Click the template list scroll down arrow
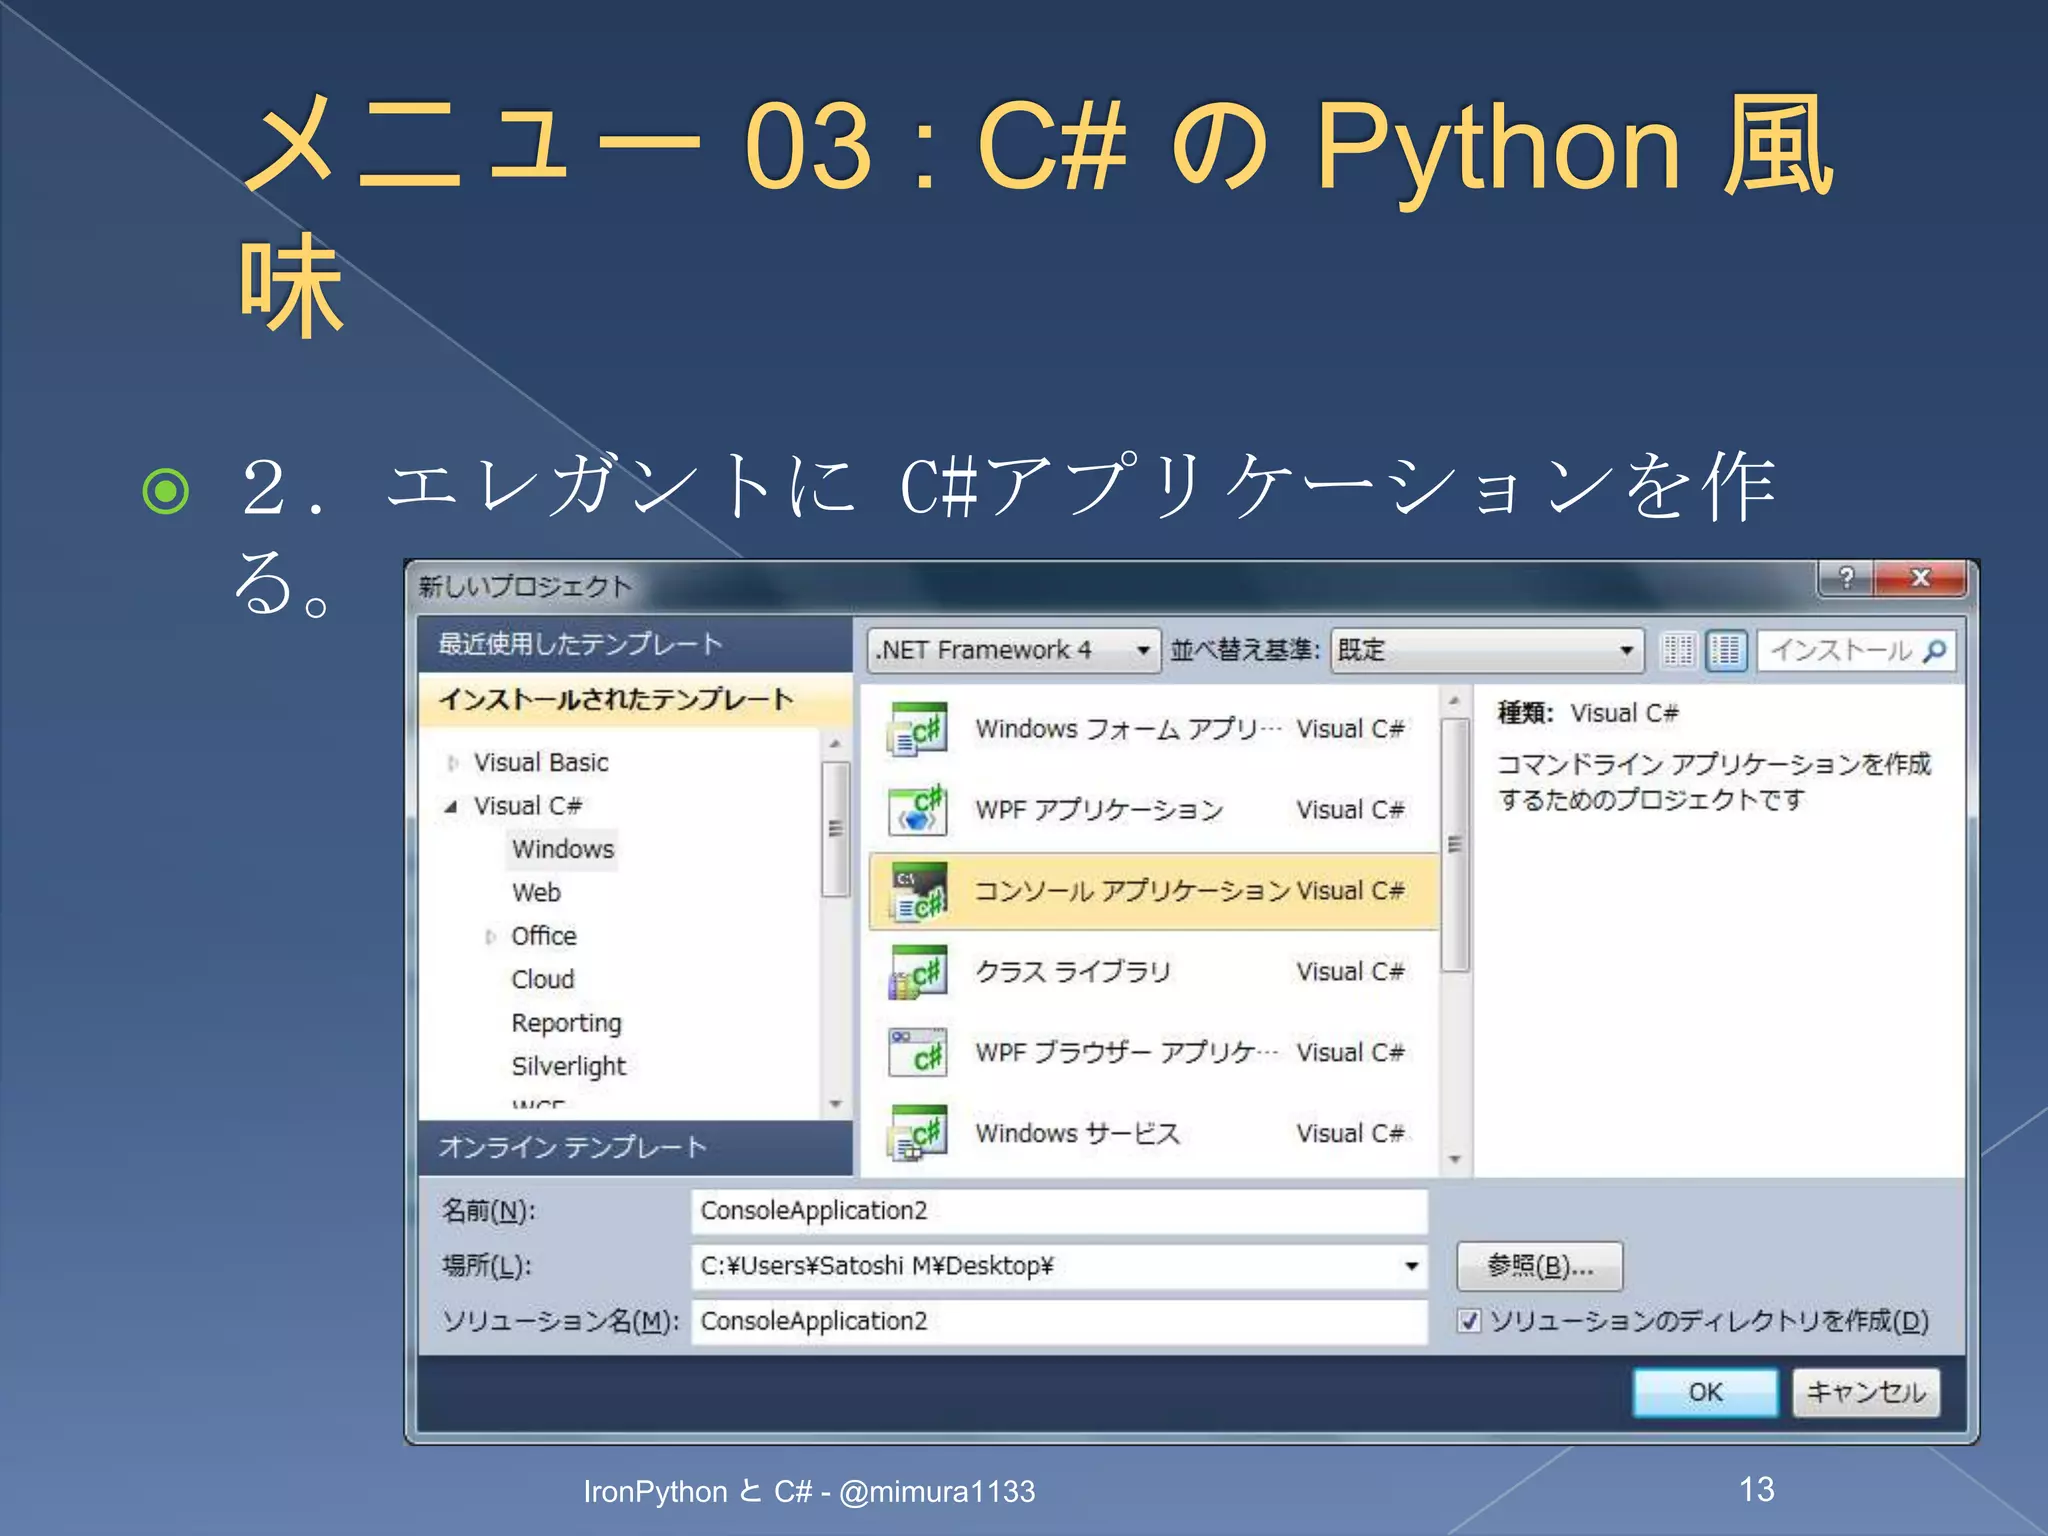This screenshot has height=1536, width=2048. point(1455,1160)
